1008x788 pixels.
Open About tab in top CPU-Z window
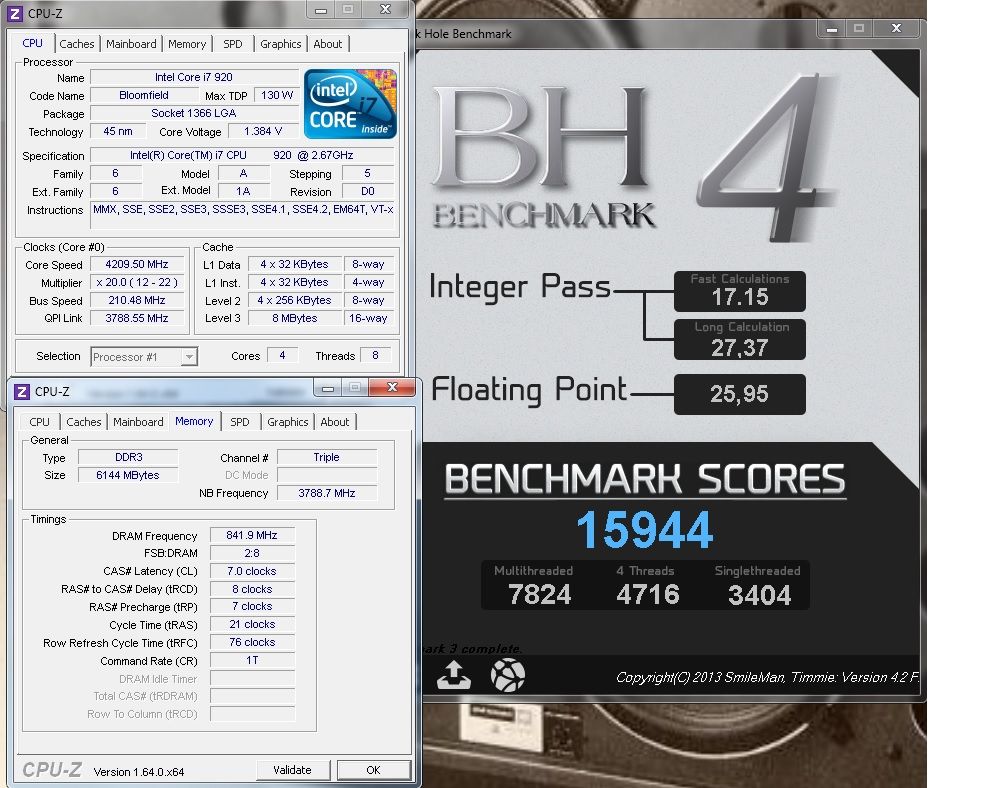(328, 44)
